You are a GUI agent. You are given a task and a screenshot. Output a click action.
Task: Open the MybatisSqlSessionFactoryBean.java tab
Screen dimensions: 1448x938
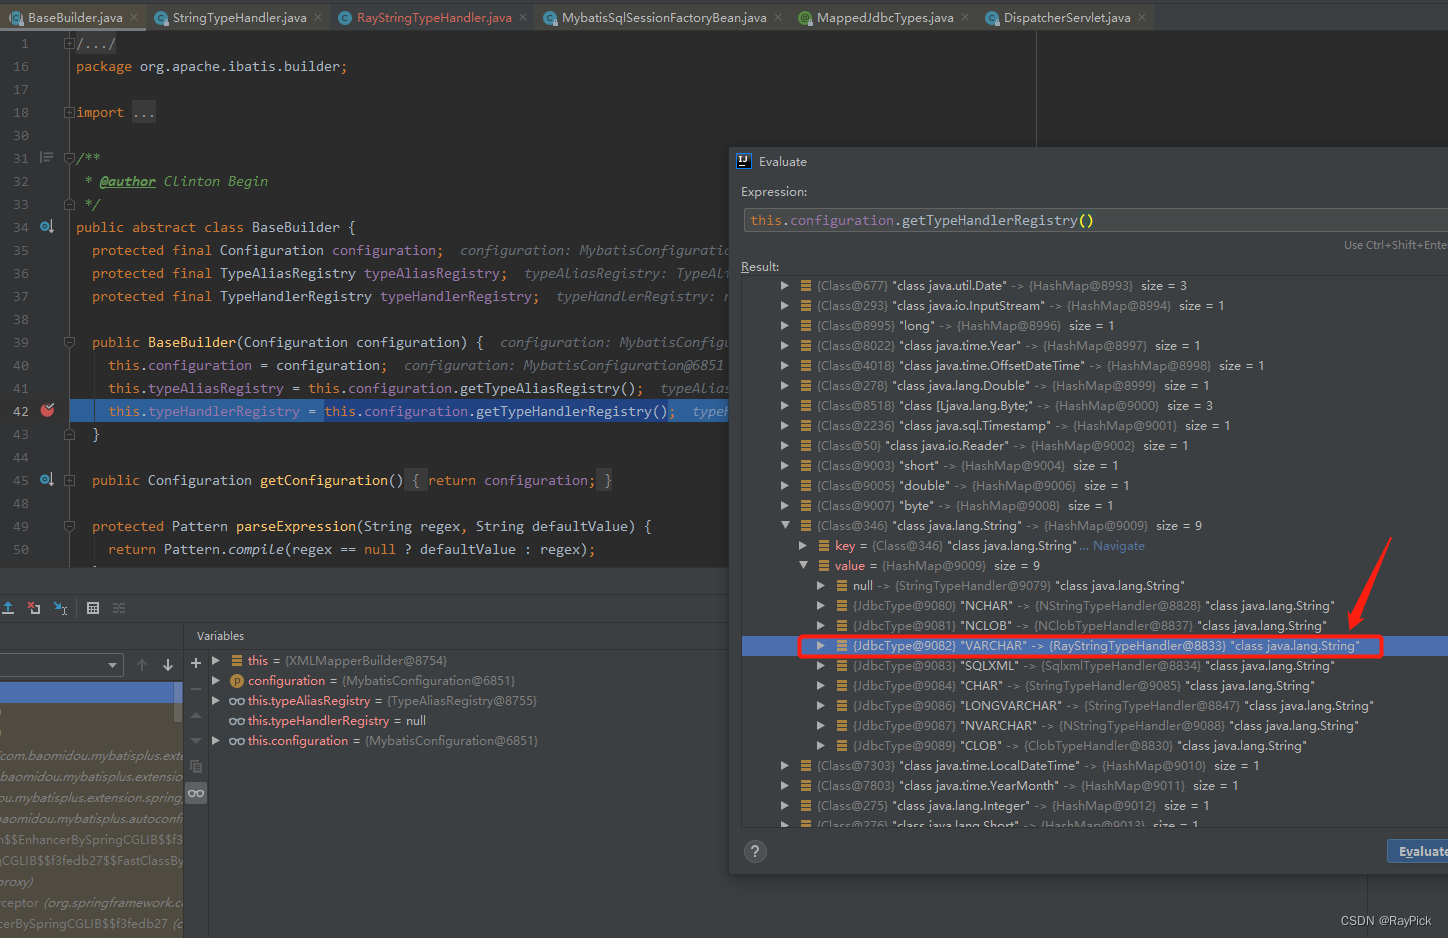[x=664, y=17]
